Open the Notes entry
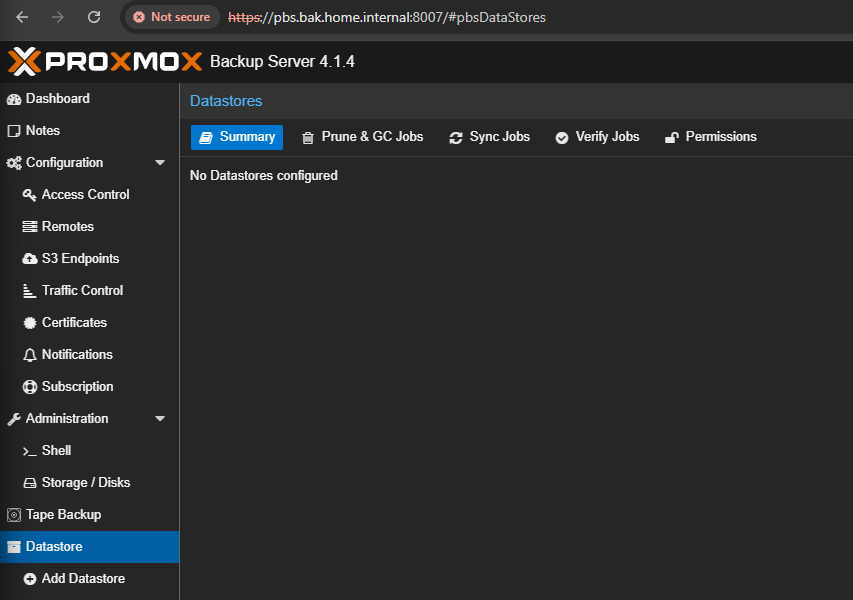This screenshot has width=853, height=600. (x=43, y=131)
